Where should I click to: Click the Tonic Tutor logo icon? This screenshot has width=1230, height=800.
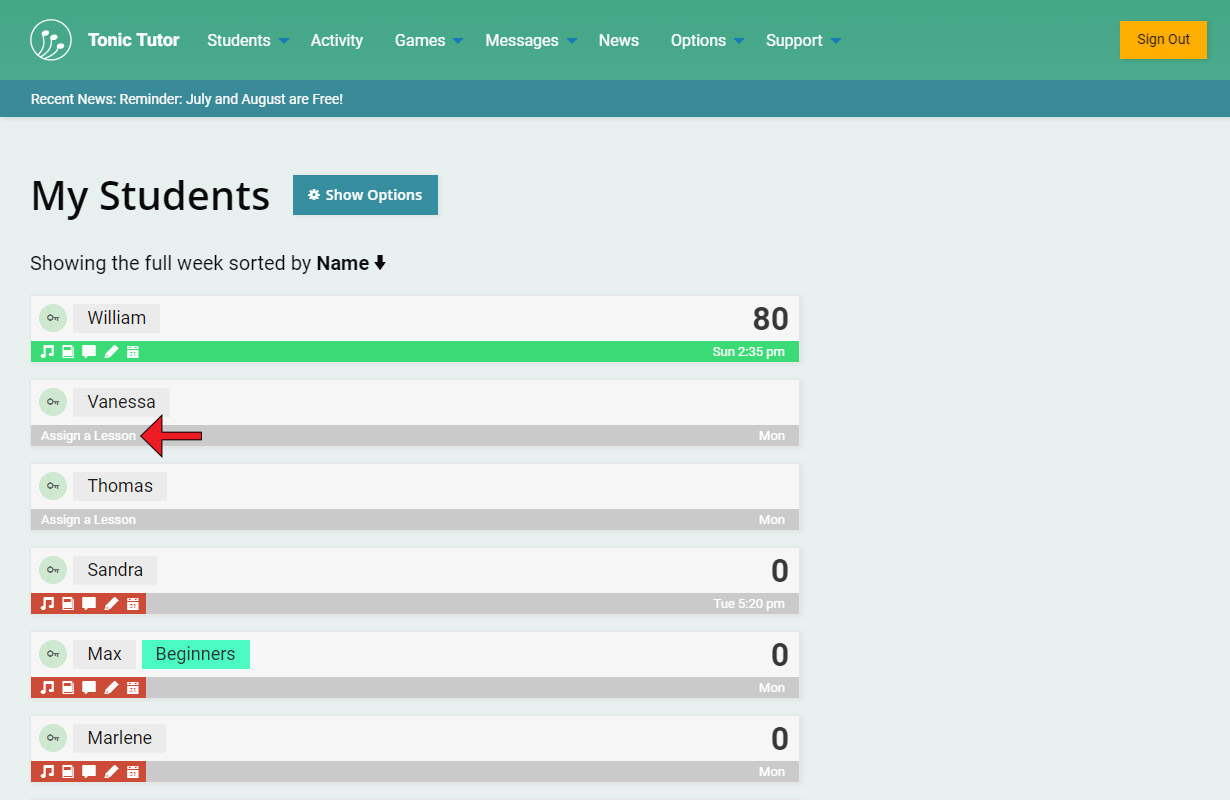[x=51, y=40]
